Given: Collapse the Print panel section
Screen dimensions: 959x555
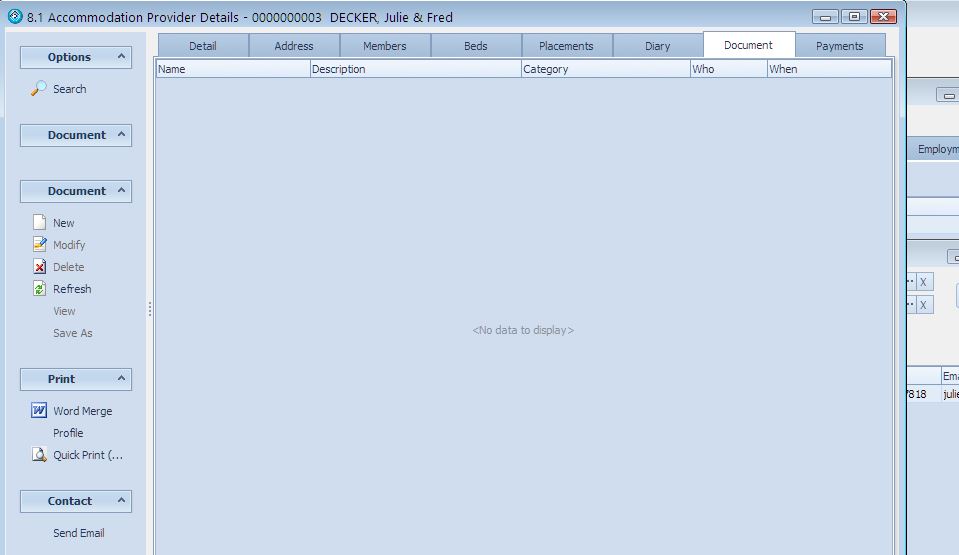Looking at the screenshot, I should pos(121,379).
